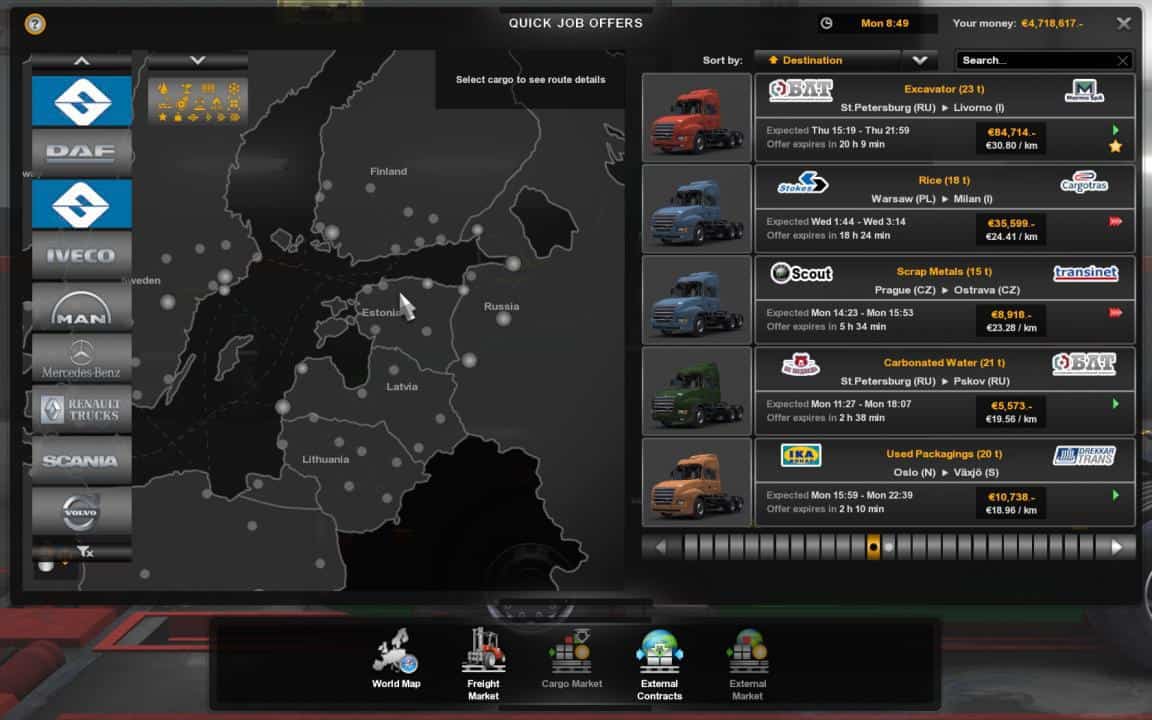
Task: Go to previous page of job offers
Action: 661,547
